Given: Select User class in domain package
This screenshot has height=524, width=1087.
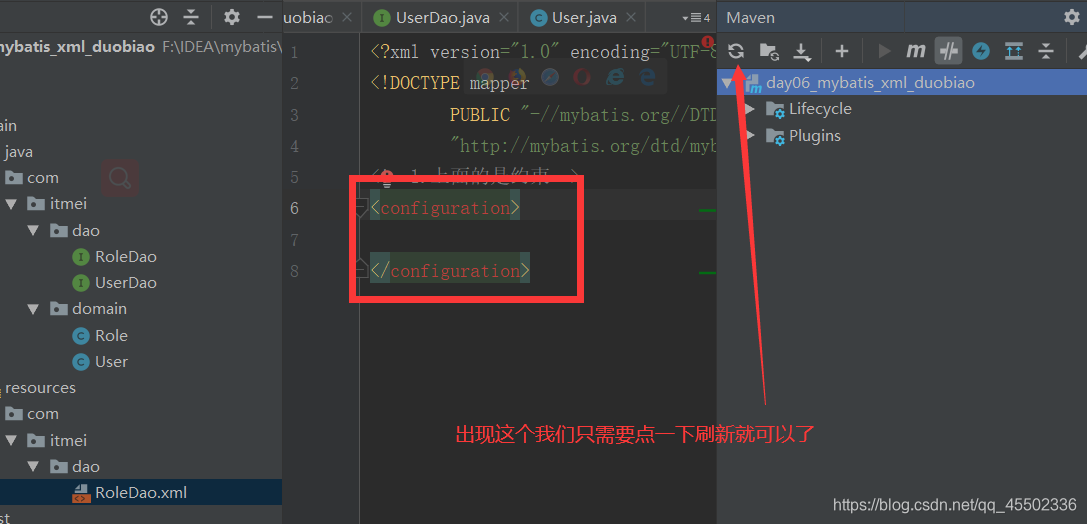Looking at the screenshot, I should 111,362.
